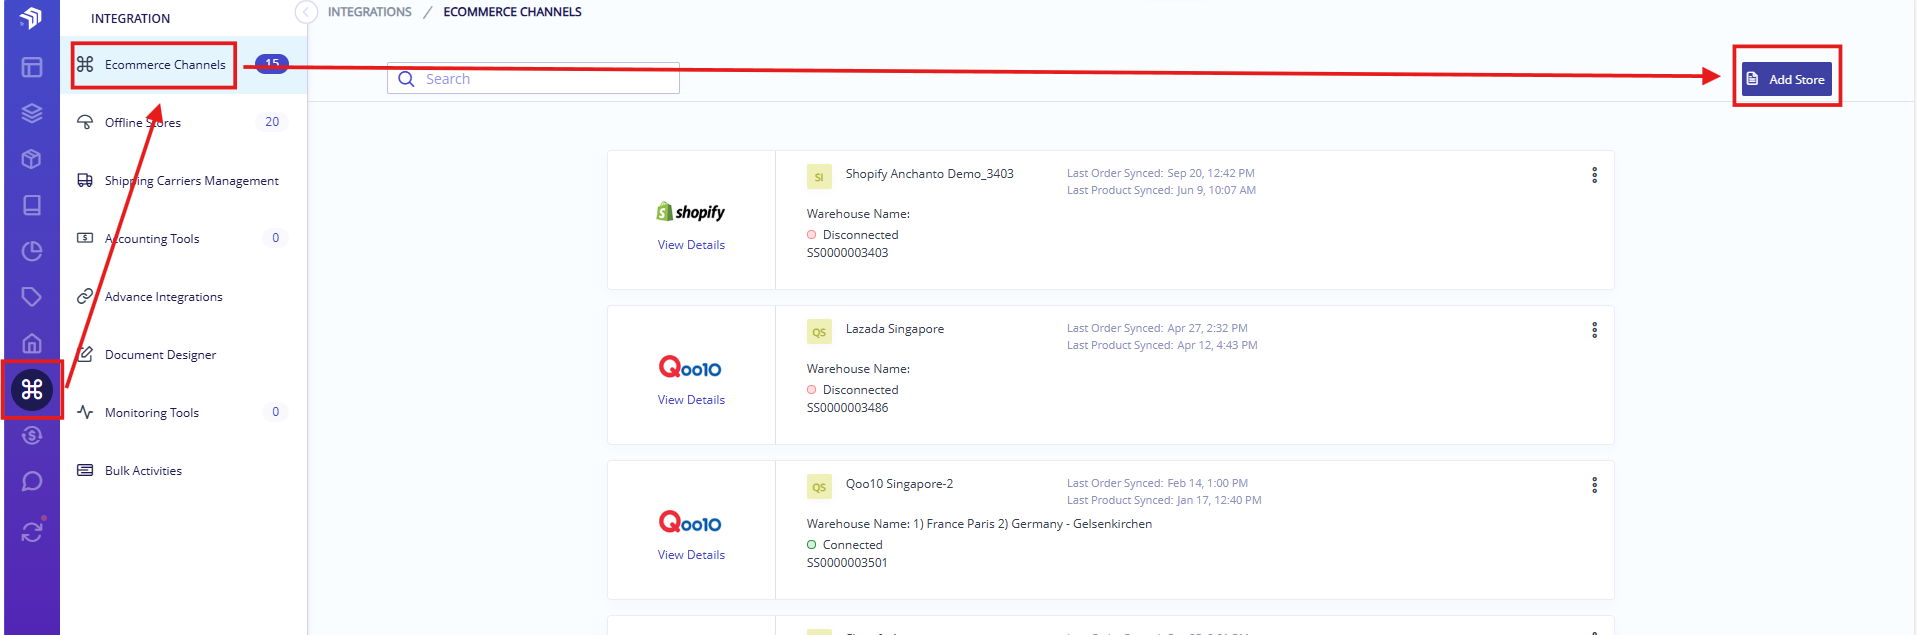
Task: Collapse the integration side panel arrow
Action: point(306,12)
